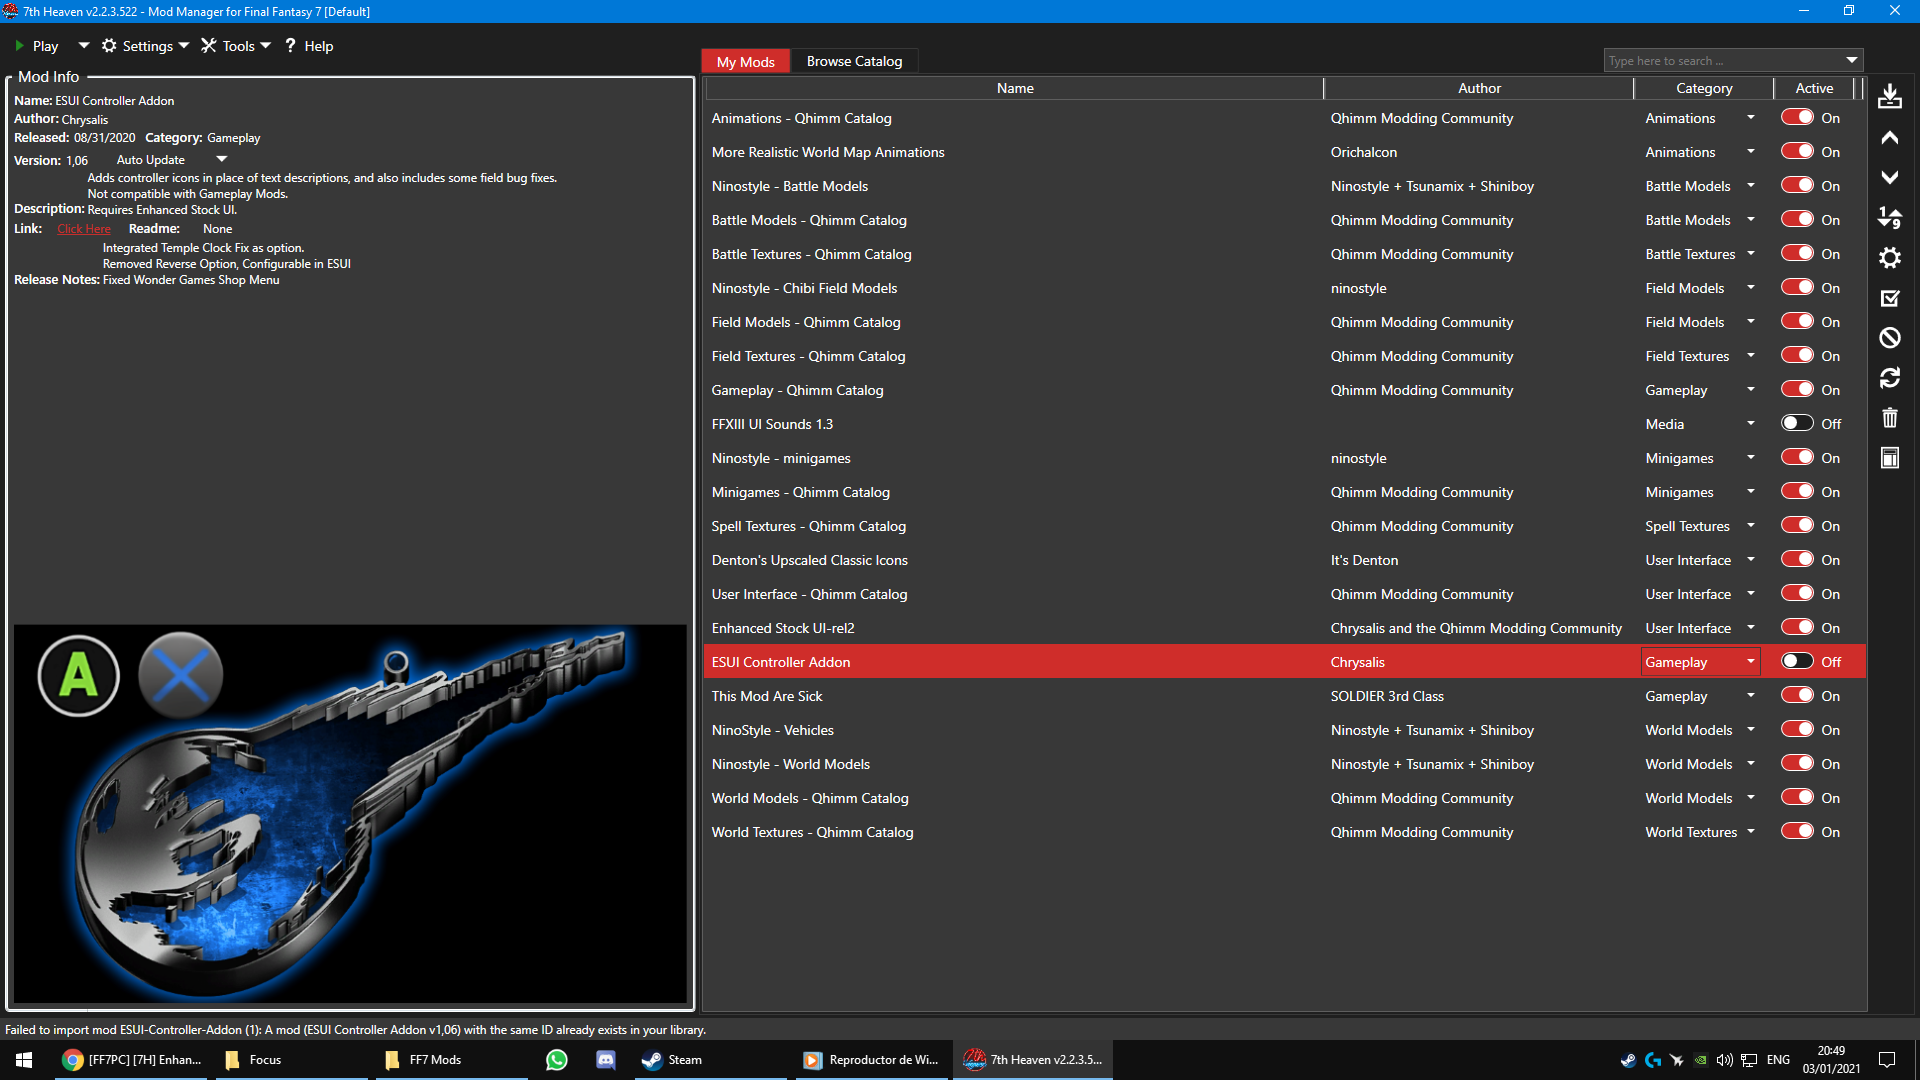Screen dimensions: 1920x1080
Task: Expand the search filter dropdown arrow
Action: click(x=1852, y=60)
